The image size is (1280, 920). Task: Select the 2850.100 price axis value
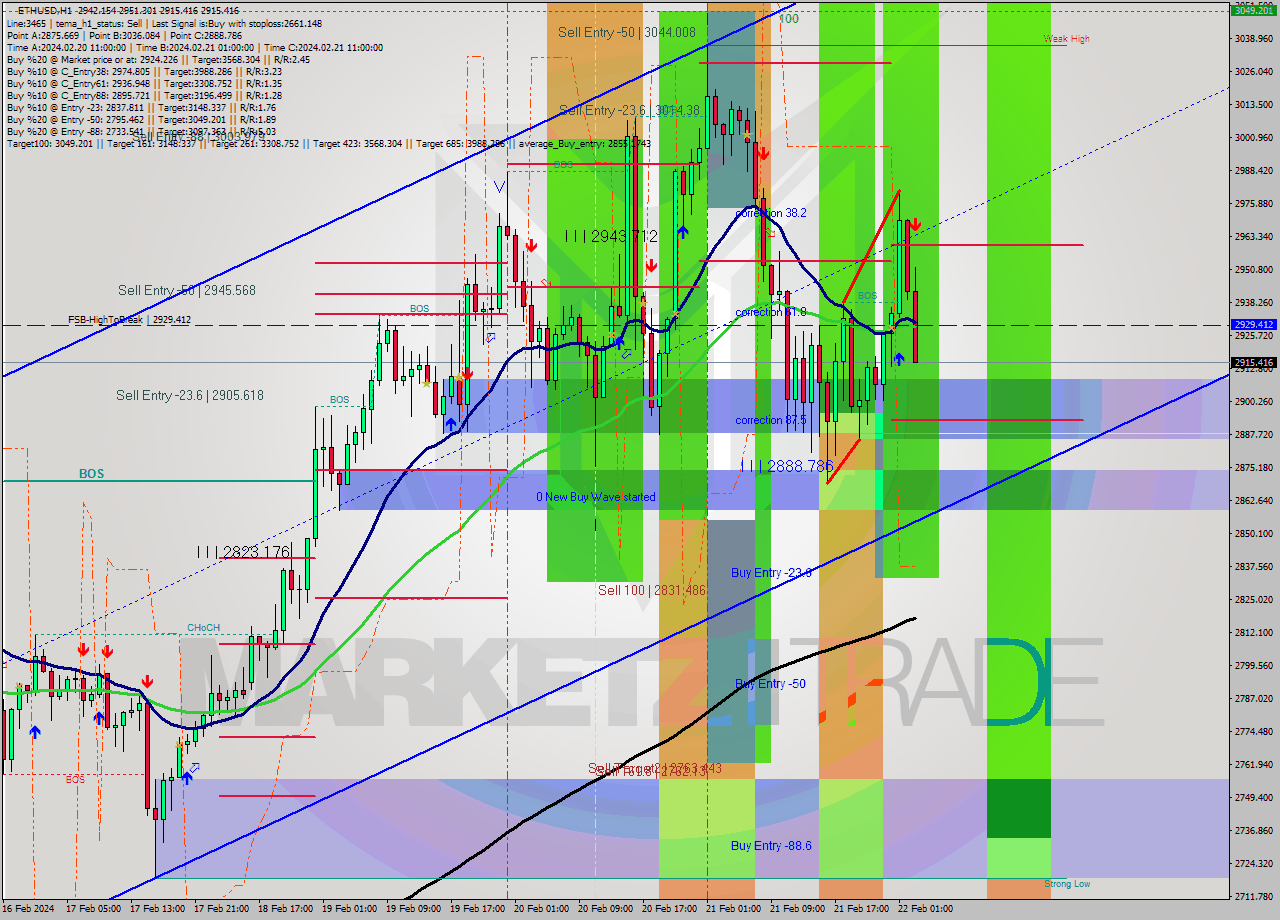(1254, 534)
